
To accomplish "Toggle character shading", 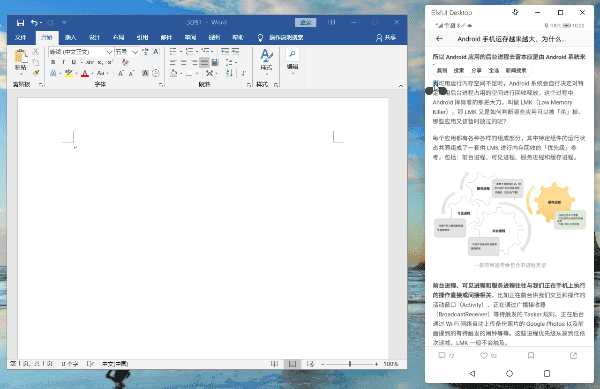I will (x=145, y=73).
